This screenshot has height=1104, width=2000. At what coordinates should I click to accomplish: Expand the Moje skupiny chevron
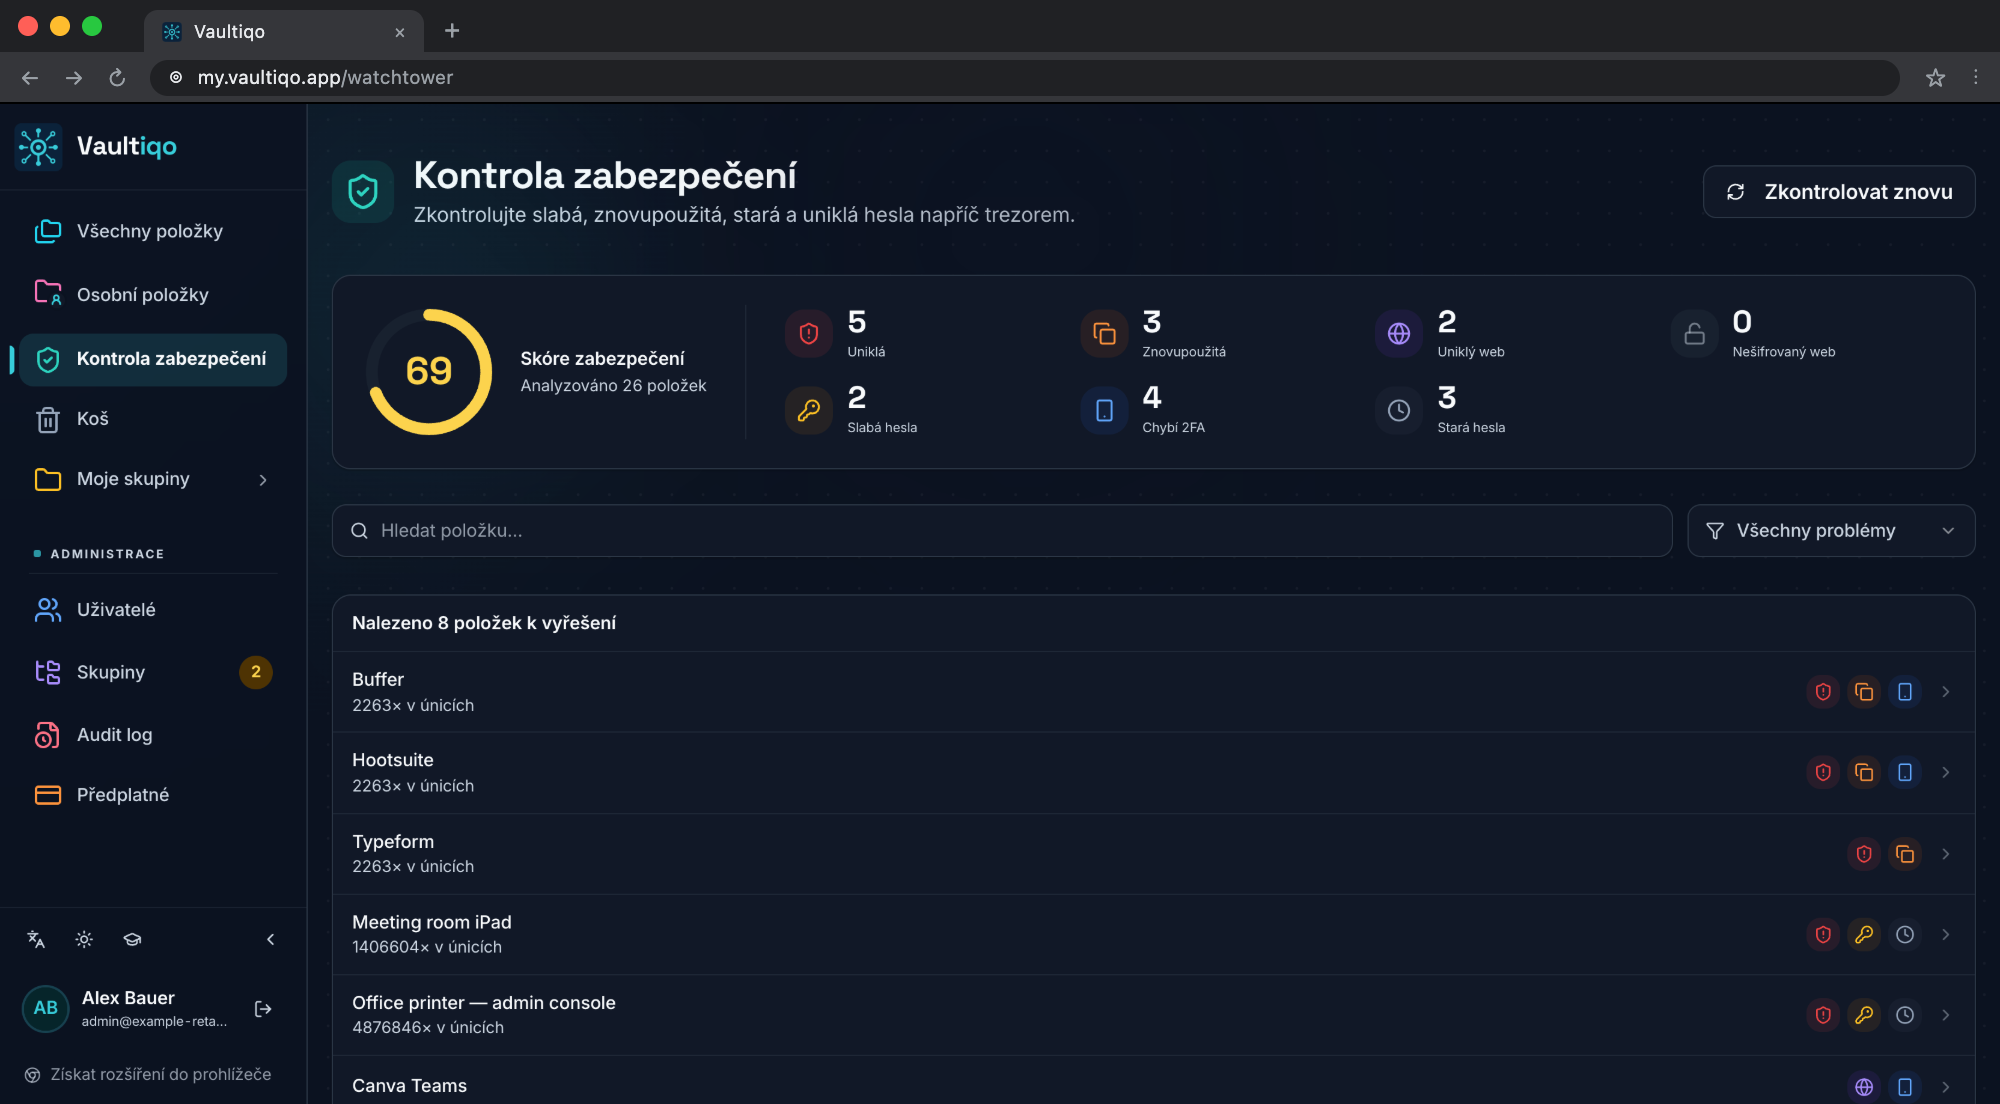(x=263, y=480)
